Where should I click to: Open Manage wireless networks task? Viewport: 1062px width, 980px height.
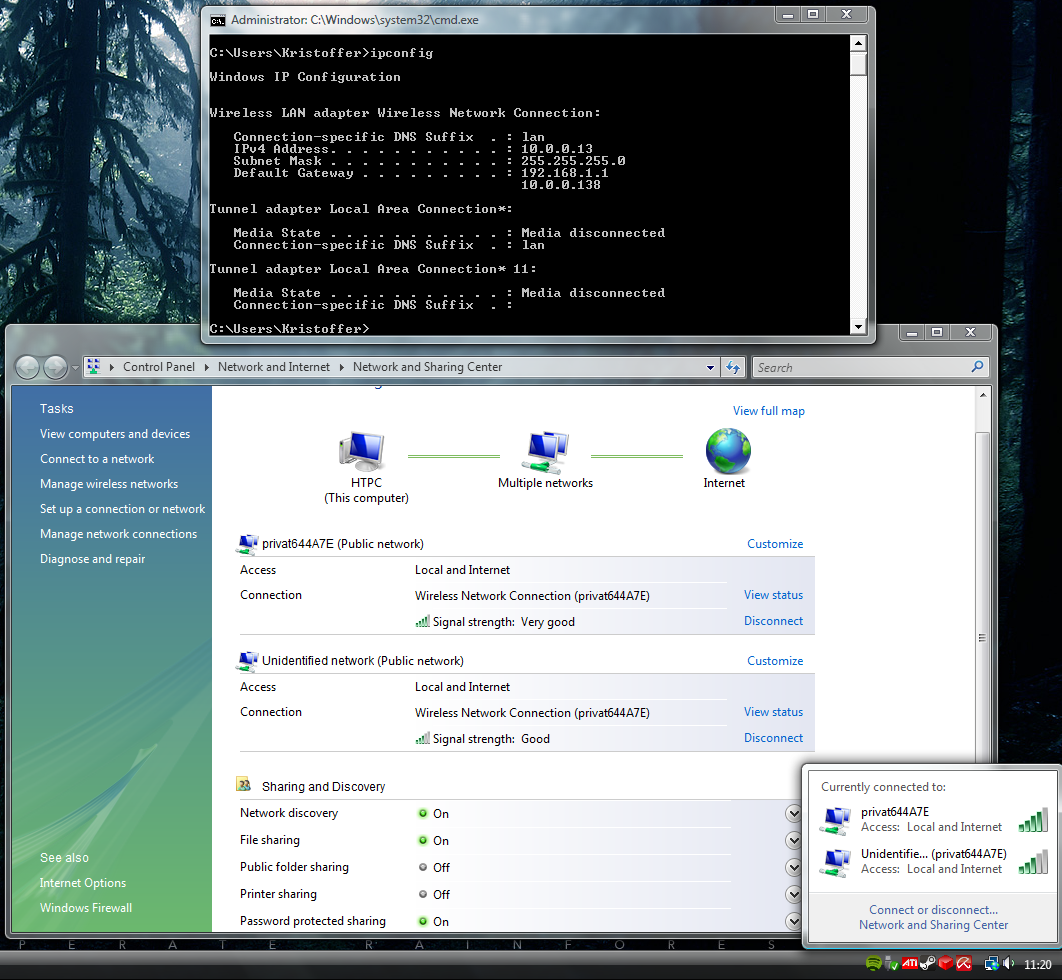[x=109, y=484]
